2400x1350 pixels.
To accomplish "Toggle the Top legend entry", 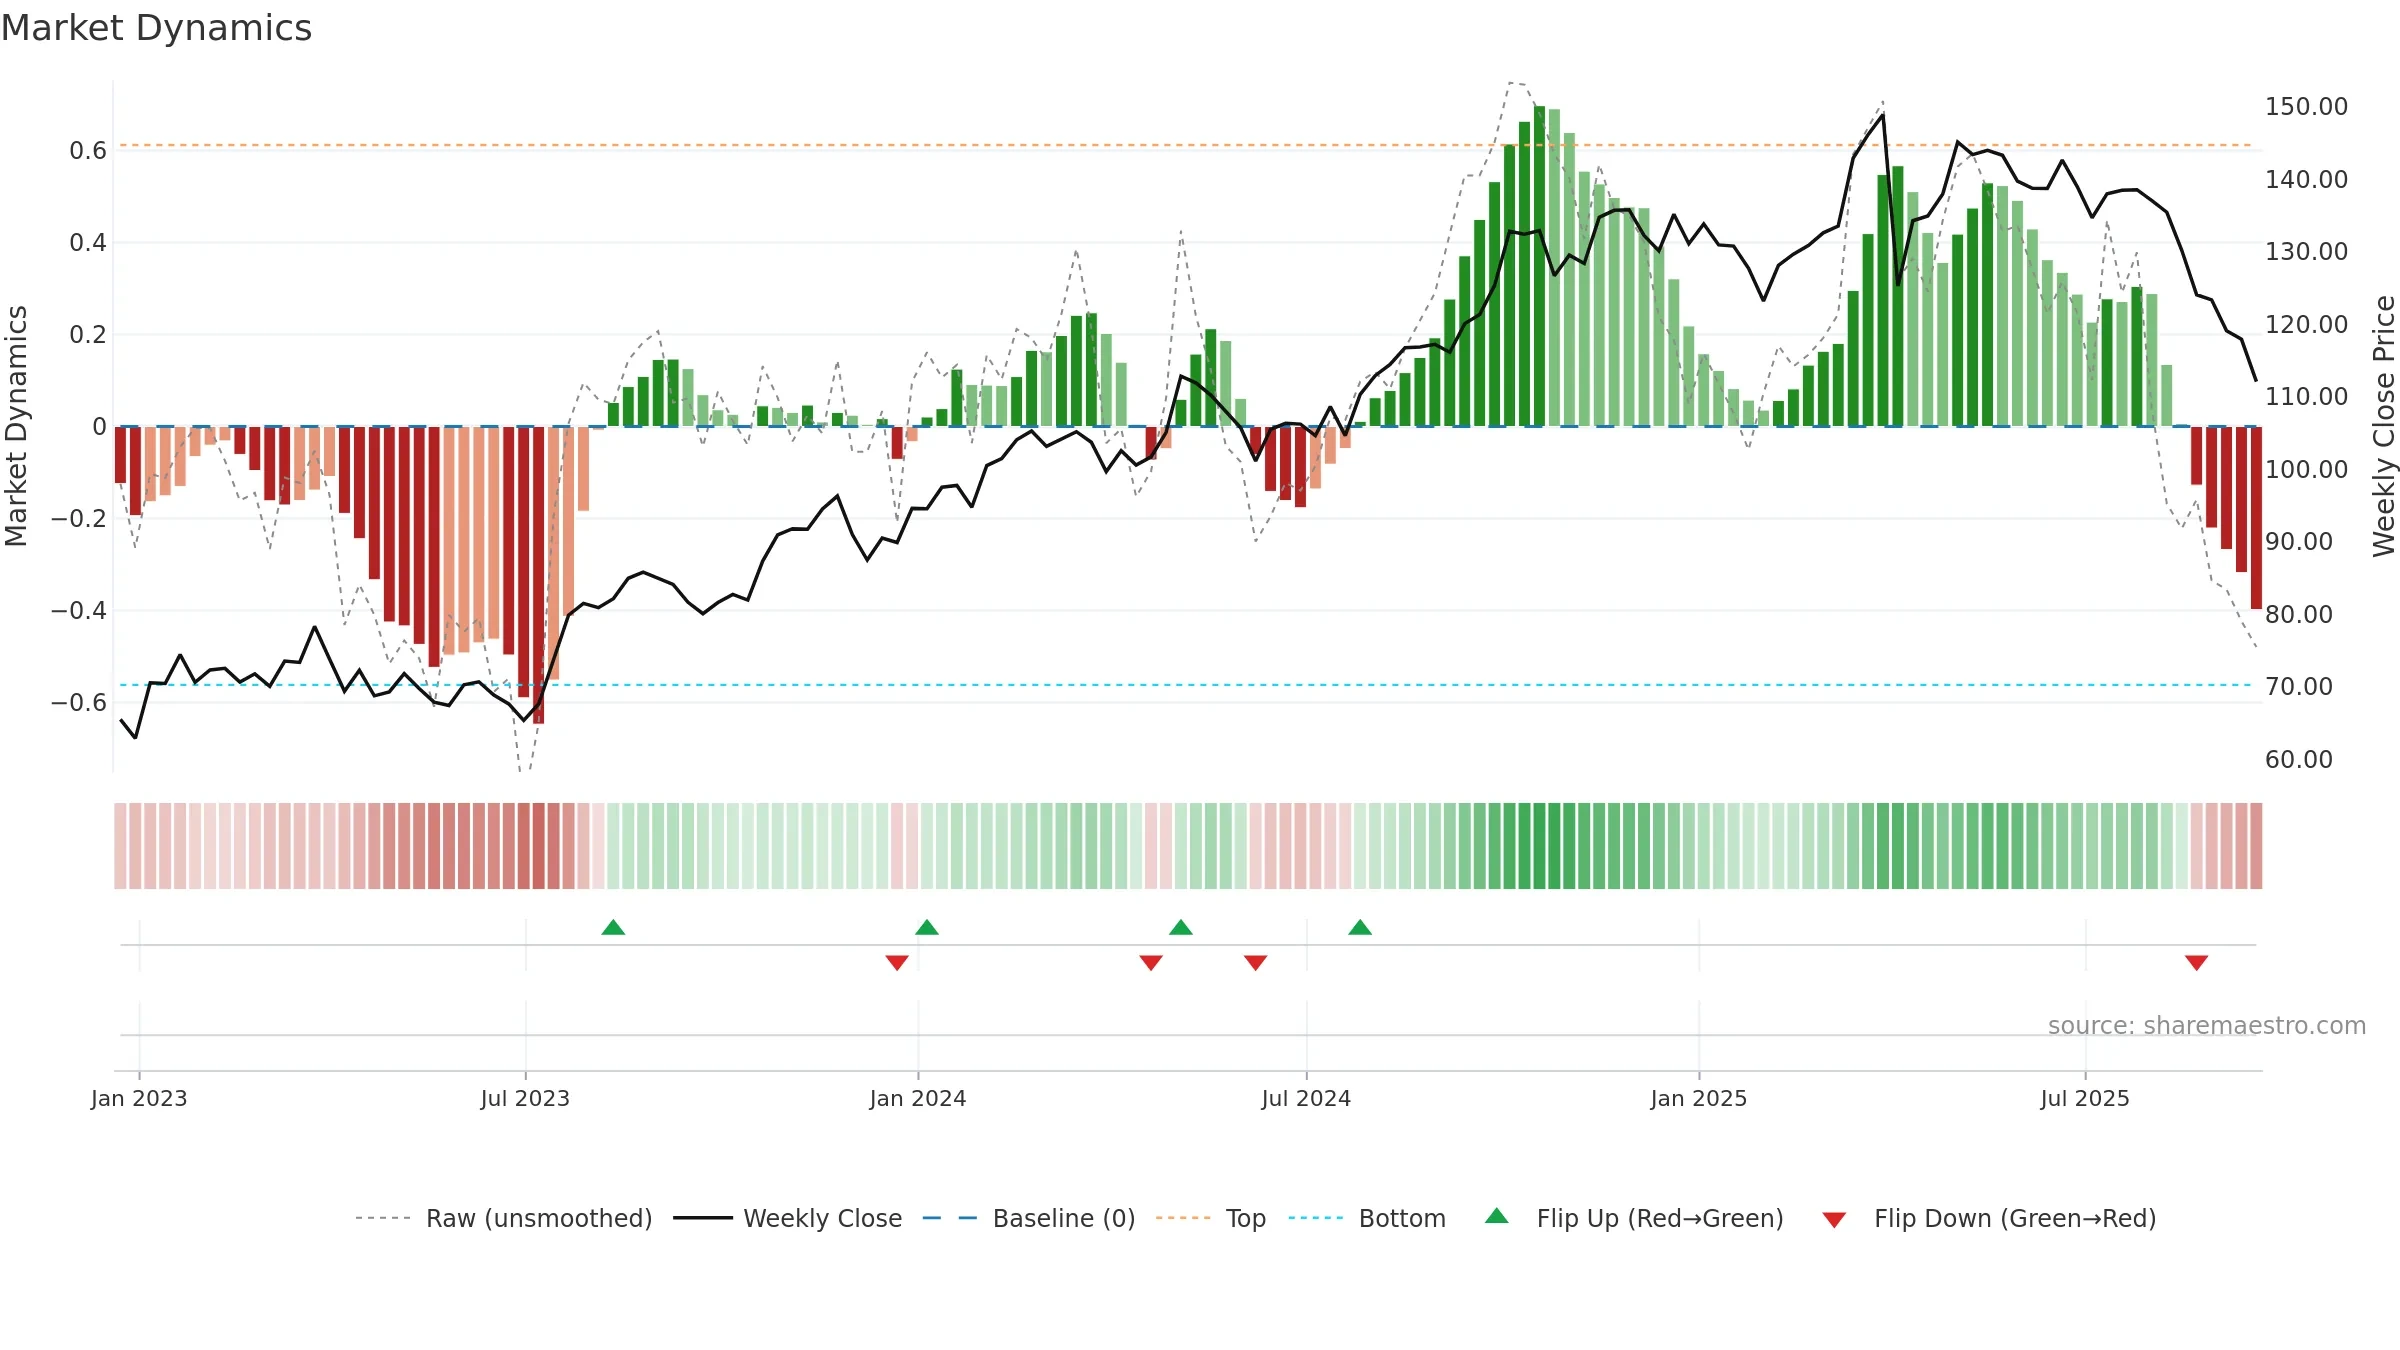I will pos(1211,1218).
